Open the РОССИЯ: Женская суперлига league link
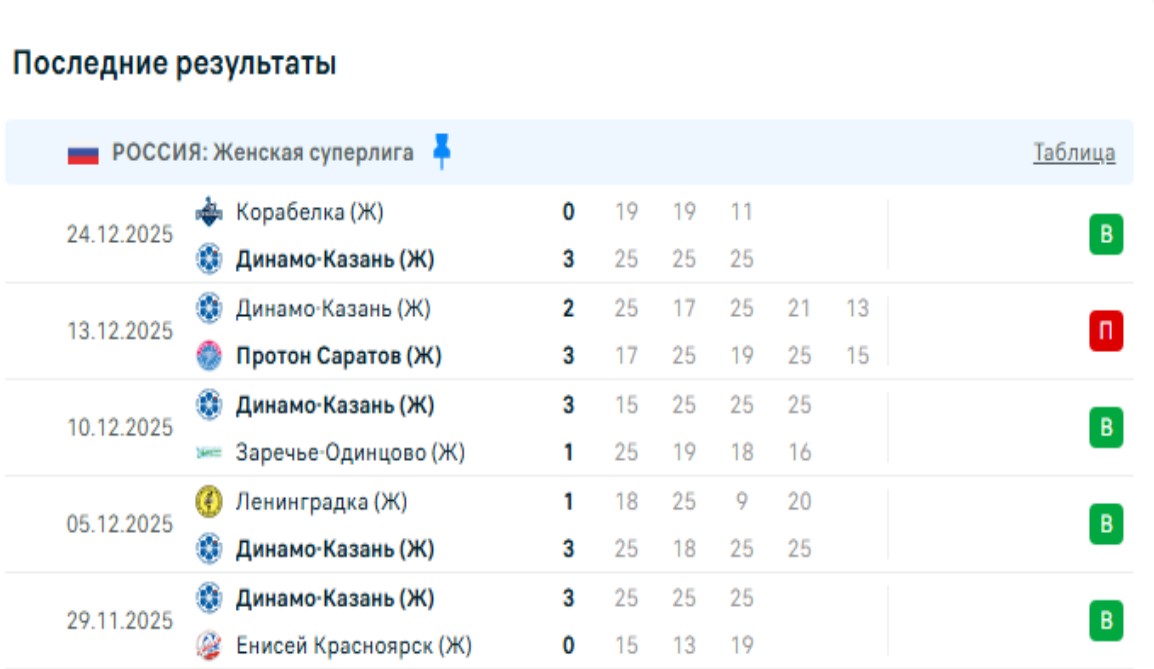Screen dimensions: 1154x669 [x=262, y=153]
